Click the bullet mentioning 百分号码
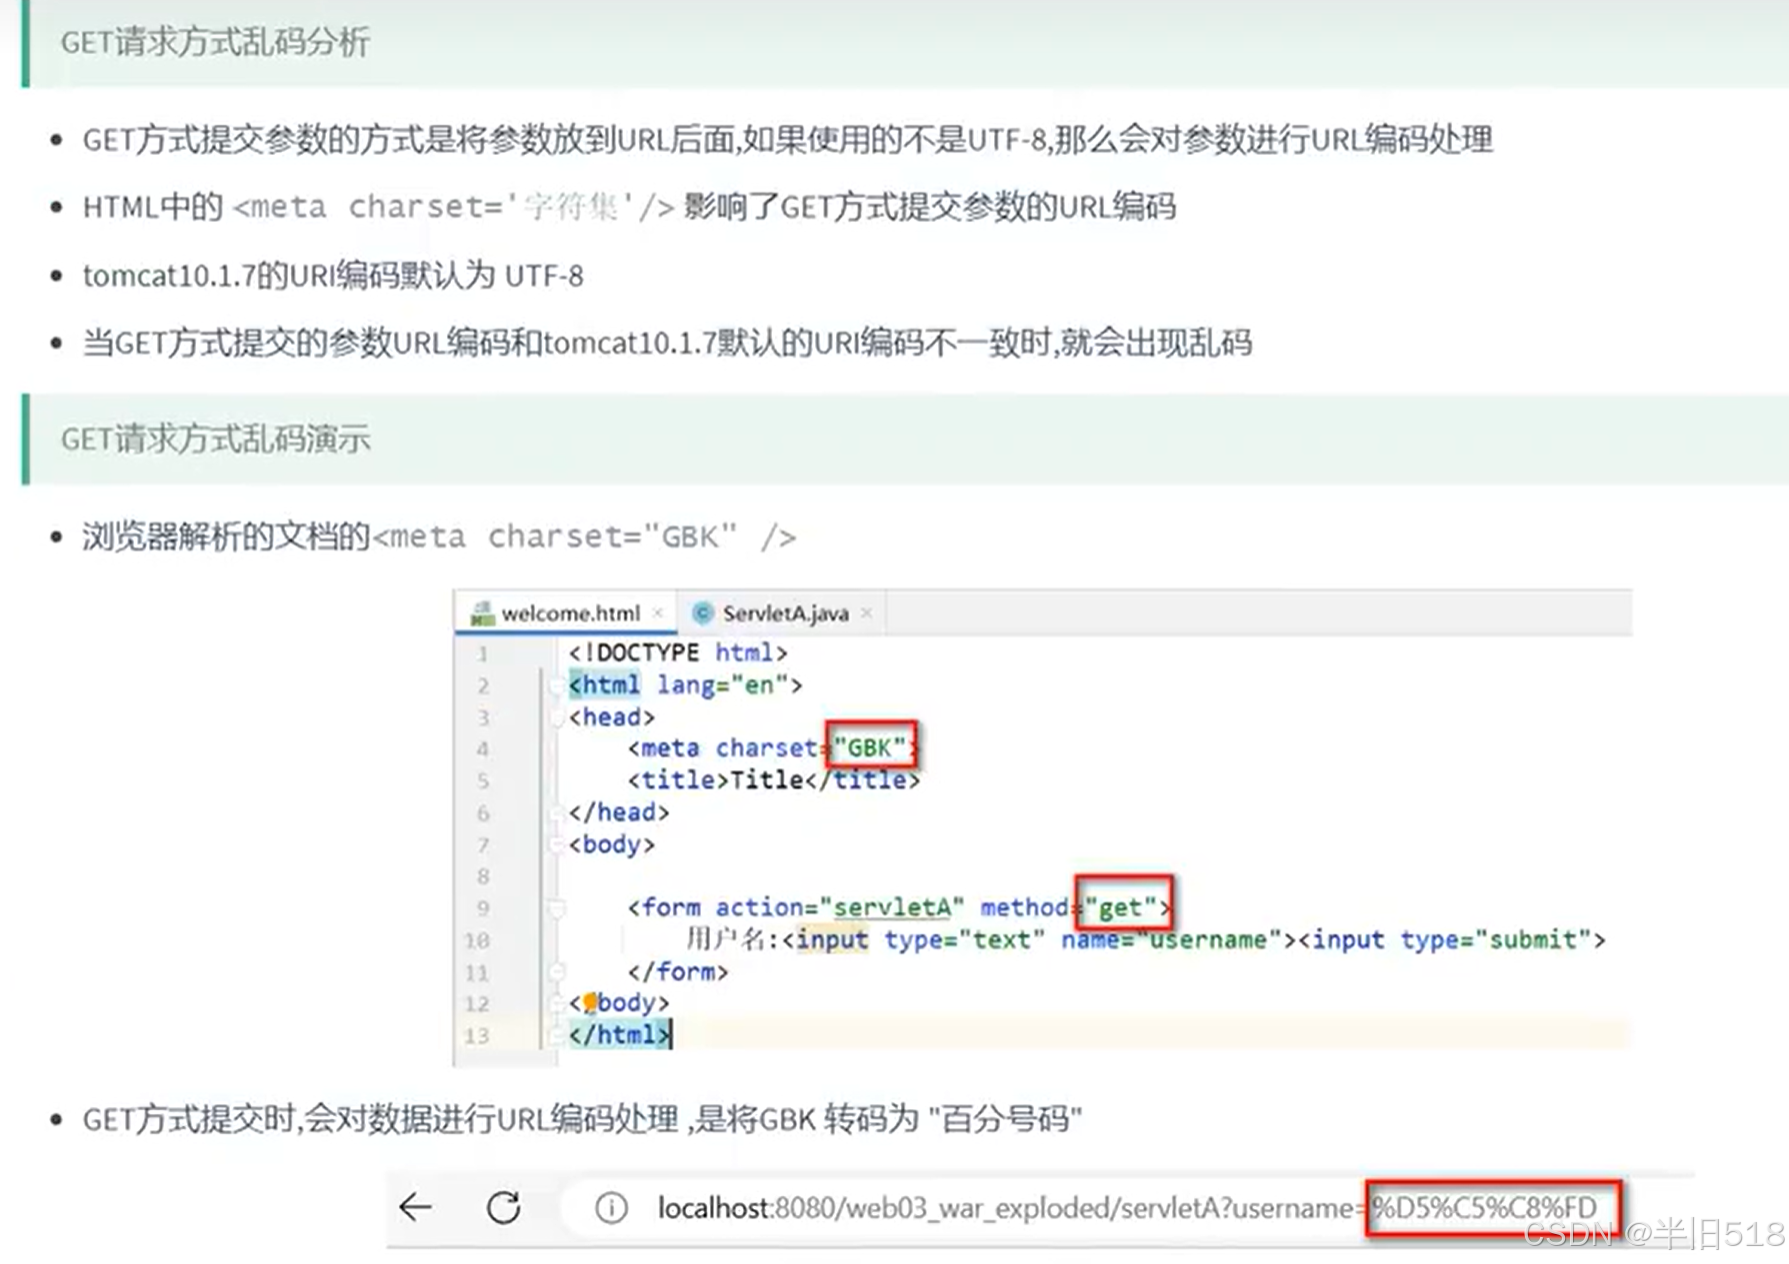1789x1264 pixels. (x=582, y=1118)
